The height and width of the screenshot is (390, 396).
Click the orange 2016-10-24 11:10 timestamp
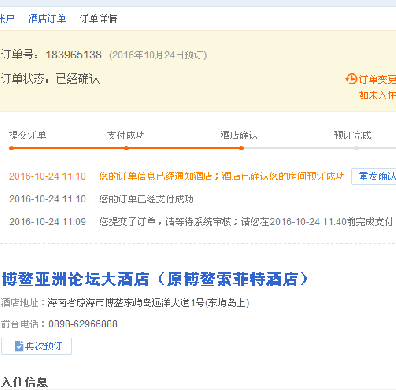[47, 176]
